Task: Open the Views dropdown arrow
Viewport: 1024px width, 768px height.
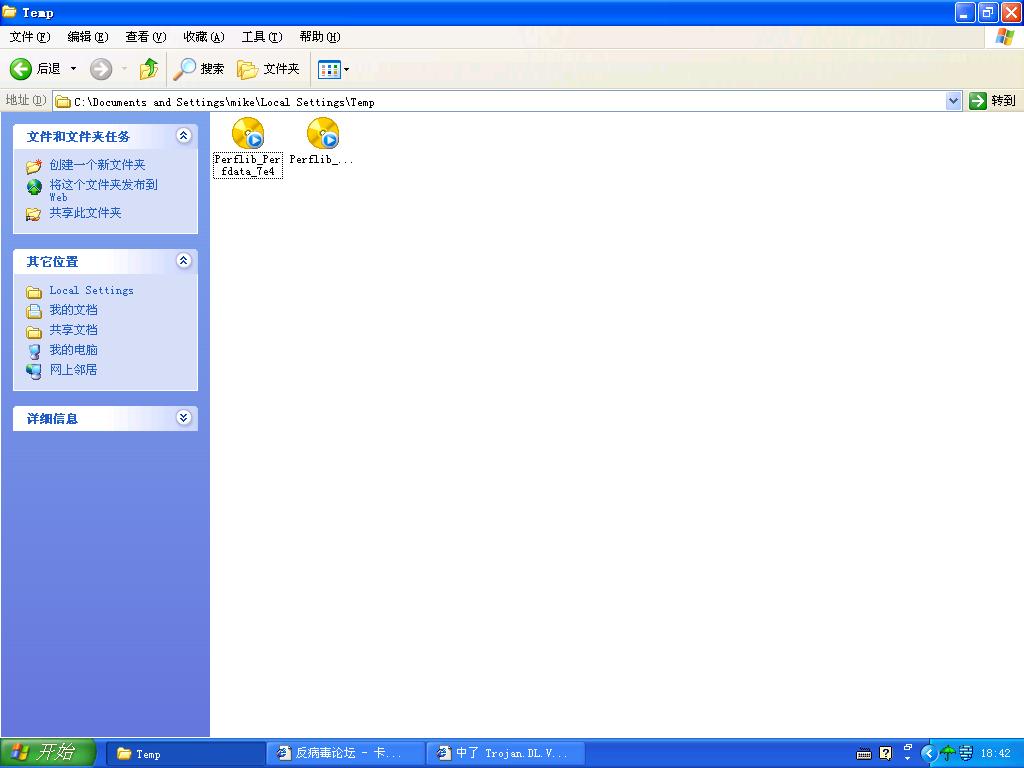Action: click(346, 69)
